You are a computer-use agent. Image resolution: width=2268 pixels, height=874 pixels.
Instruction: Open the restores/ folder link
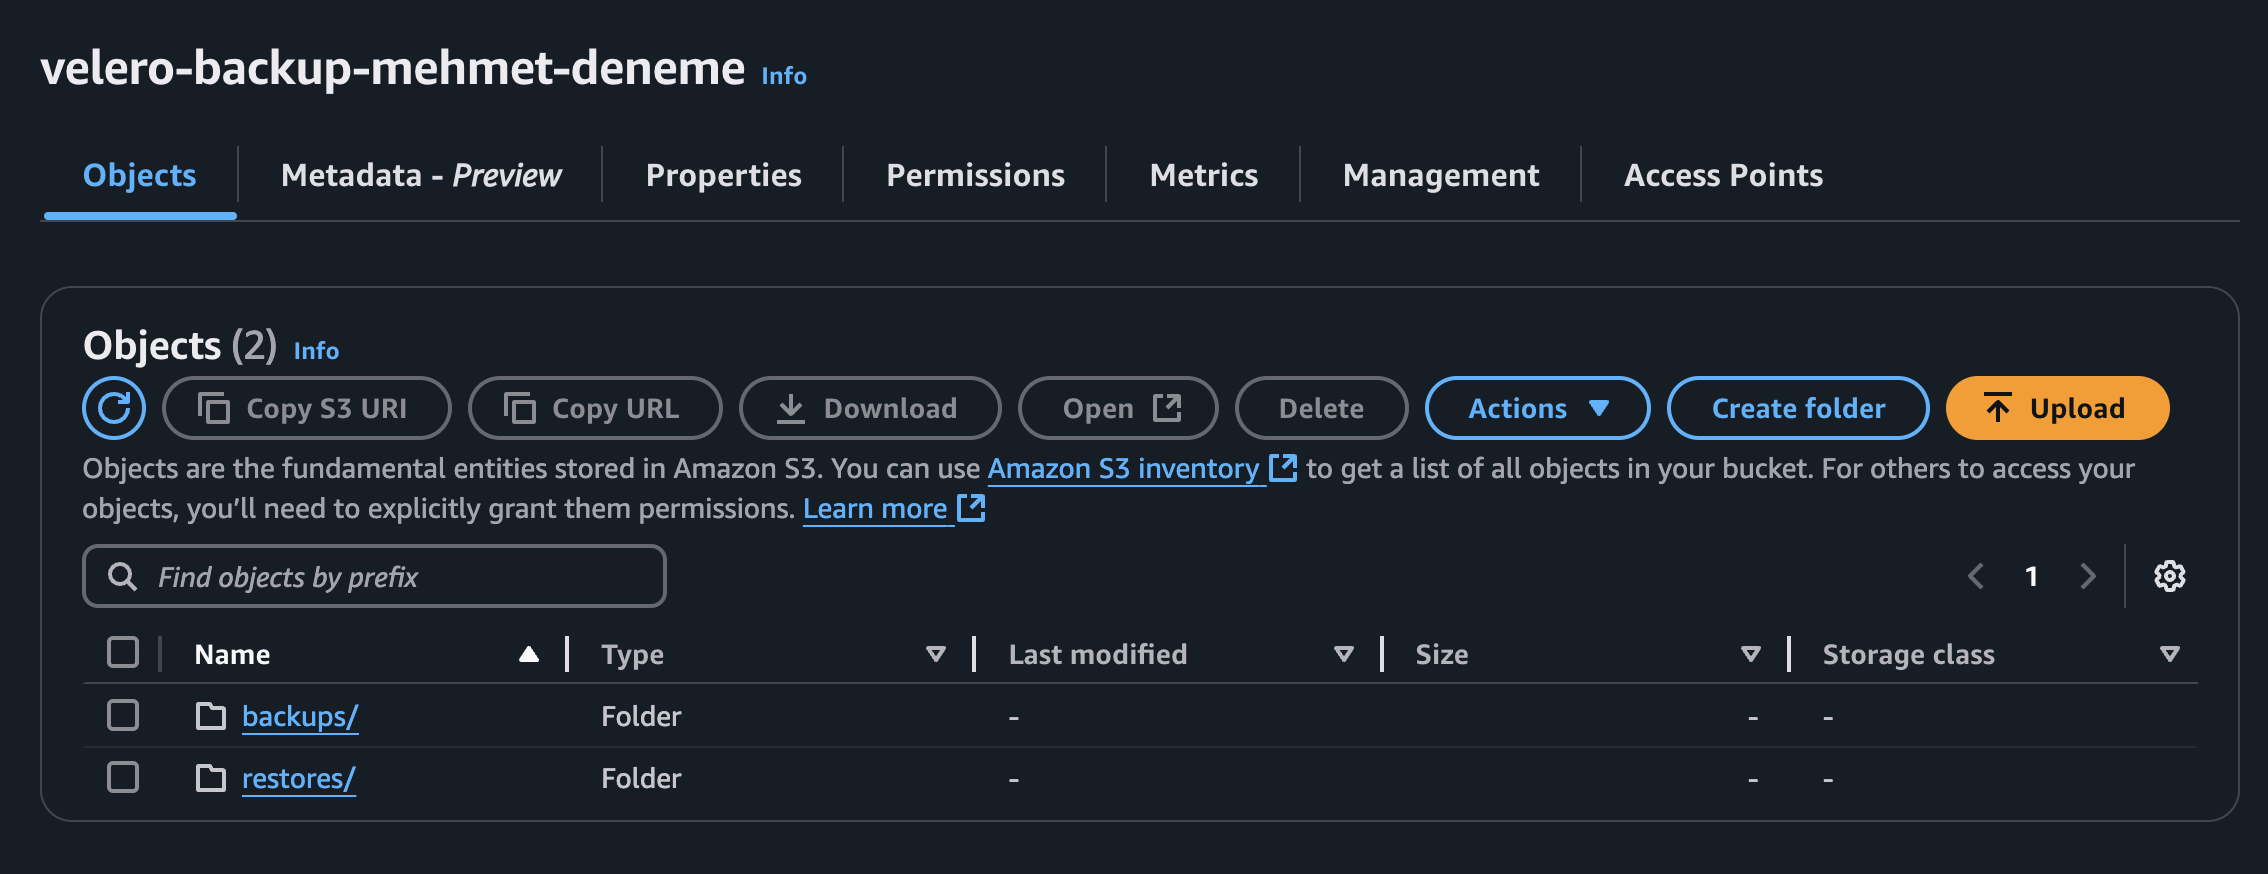pyautogui.click(x=299, y=778)
